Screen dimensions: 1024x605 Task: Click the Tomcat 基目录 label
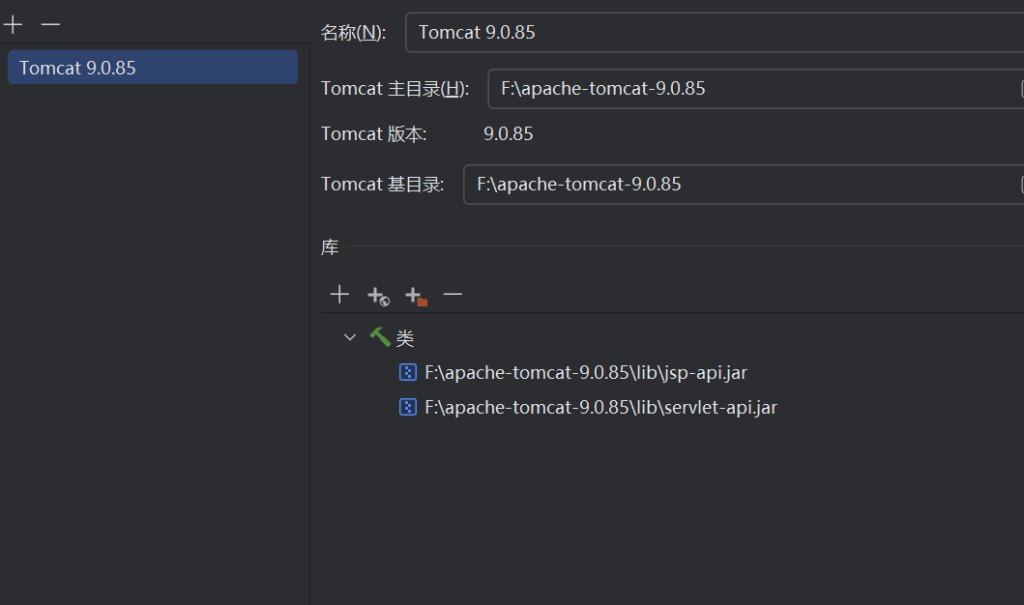pyautogui.click(x=382, y=185)
